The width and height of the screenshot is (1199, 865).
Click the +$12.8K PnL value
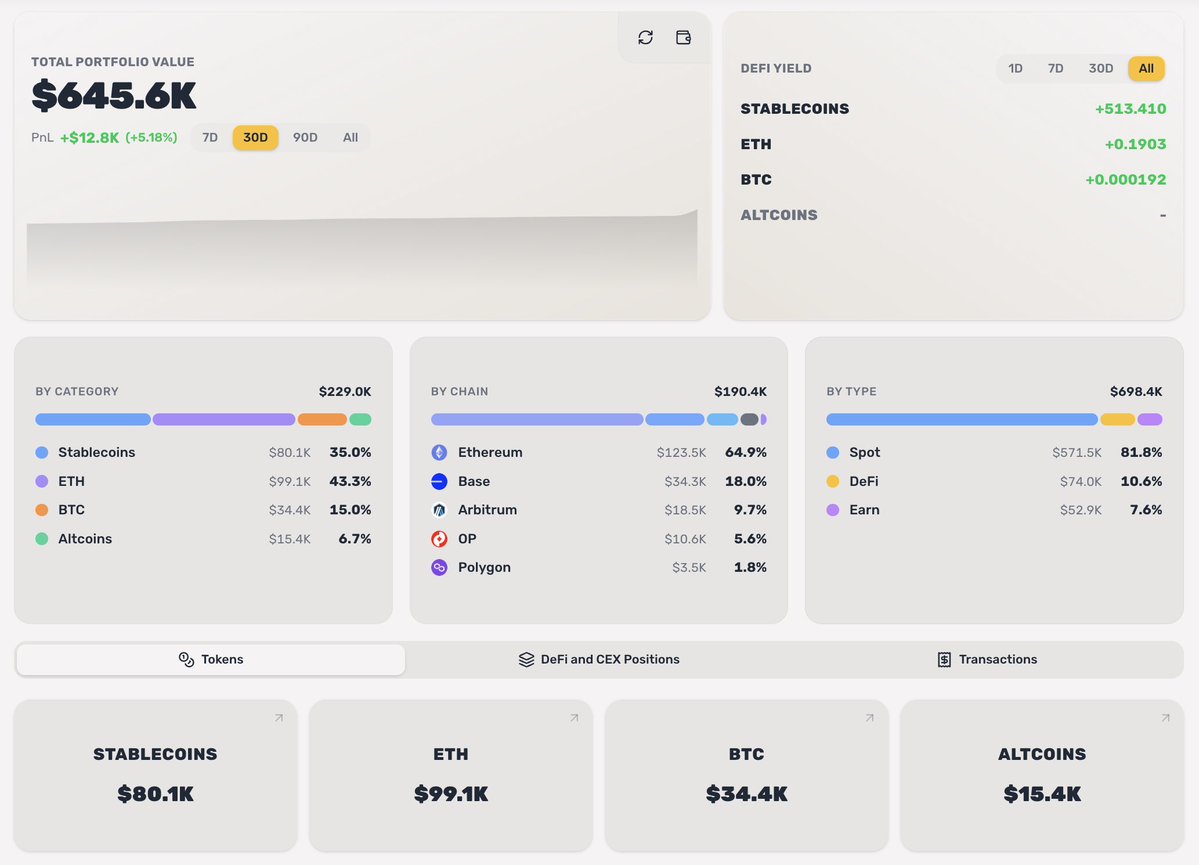pyautogui.click(x=89, y=138)
